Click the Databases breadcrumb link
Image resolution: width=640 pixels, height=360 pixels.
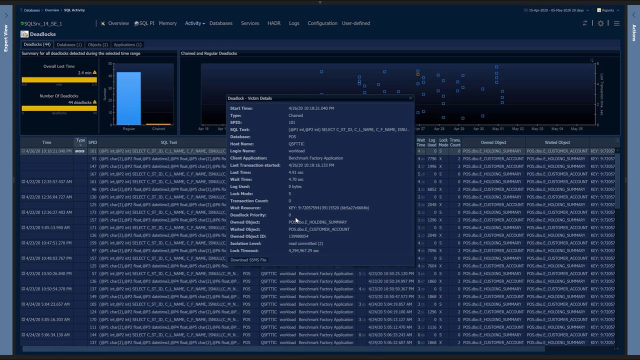(x=31, y=10)
